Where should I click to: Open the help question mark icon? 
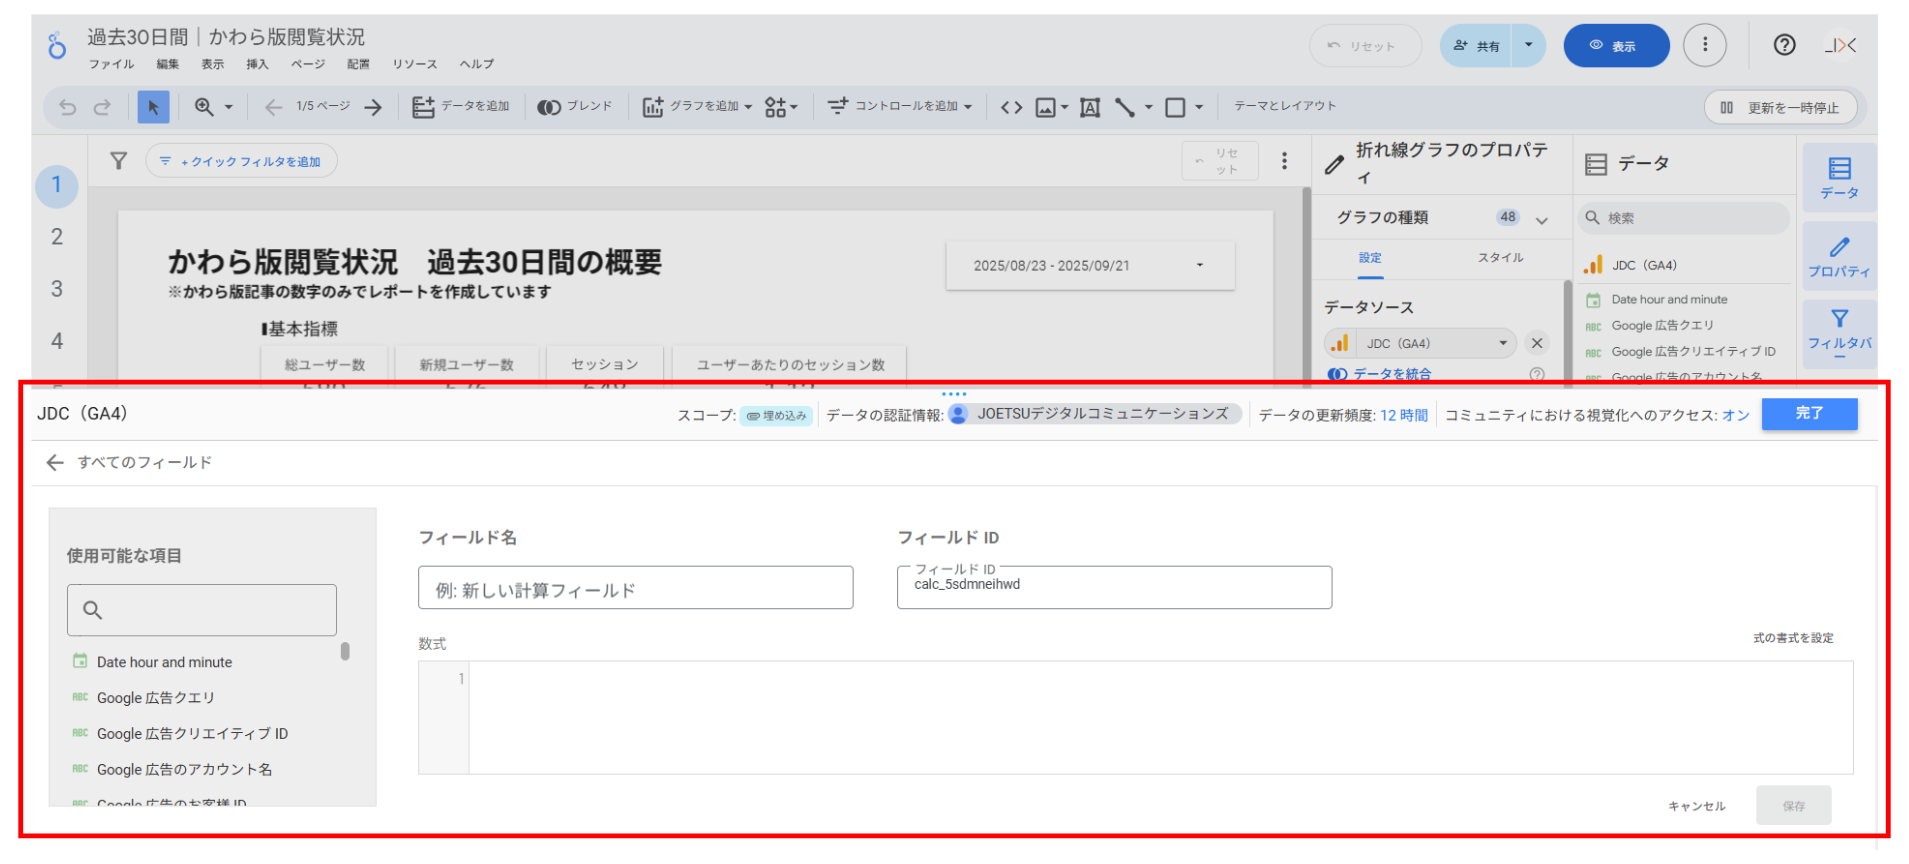pyautogui.click(x=1784, y=45)
